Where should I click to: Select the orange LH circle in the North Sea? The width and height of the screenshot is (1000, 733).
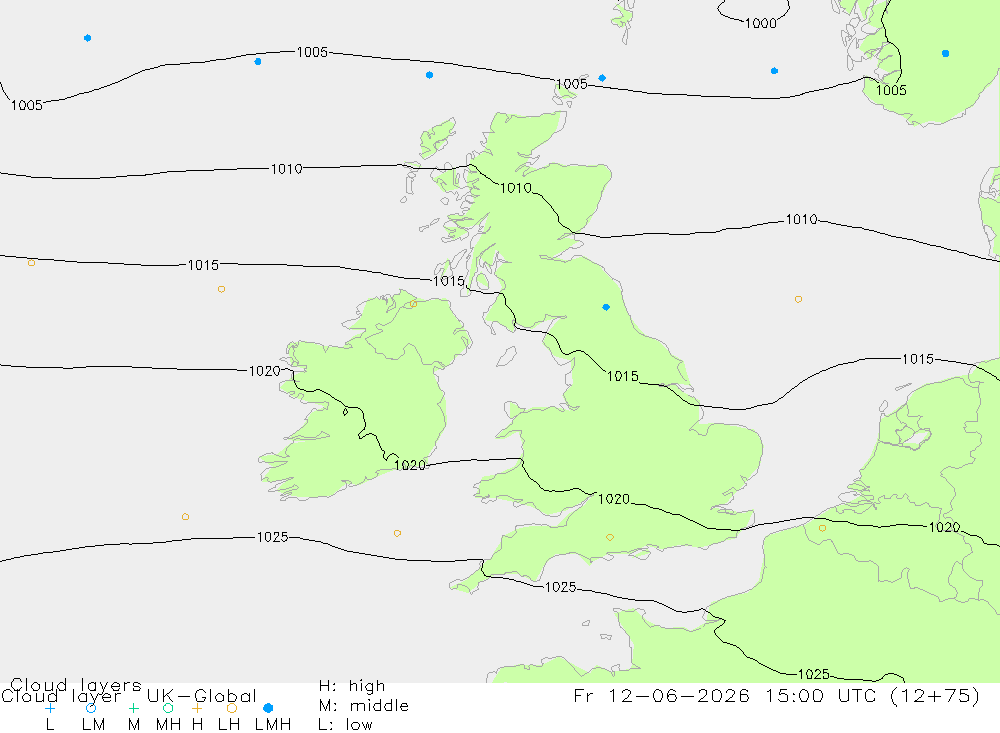click(798, 299)
